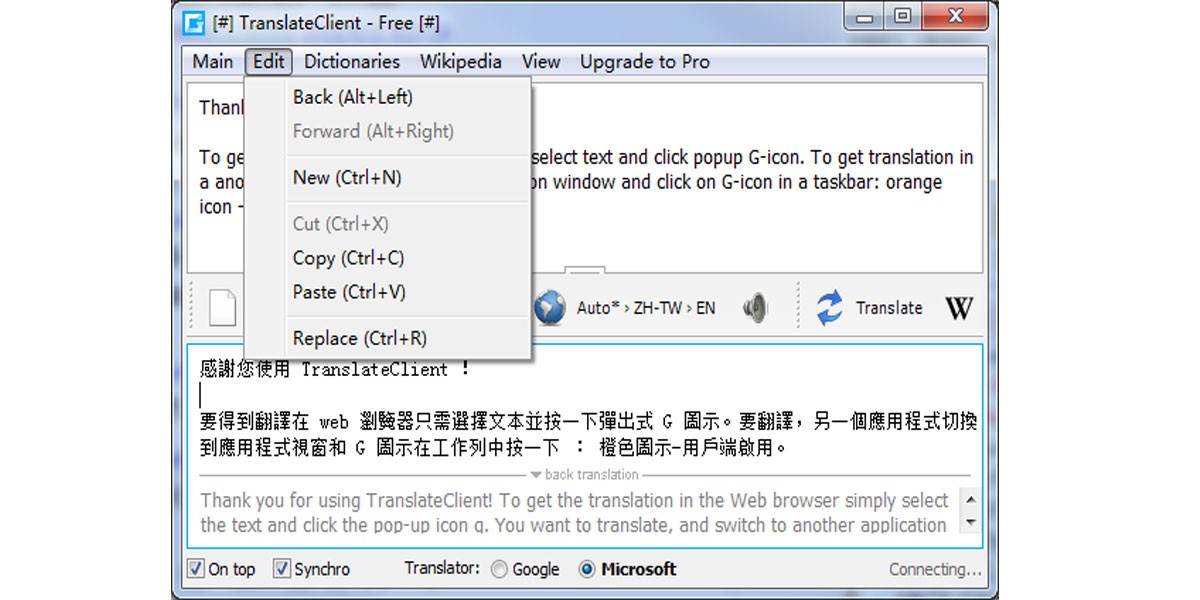The height and width of the screenshot is (600, 1200).
Task: Minimize the TranslateClient window
Action: point(865,16)
